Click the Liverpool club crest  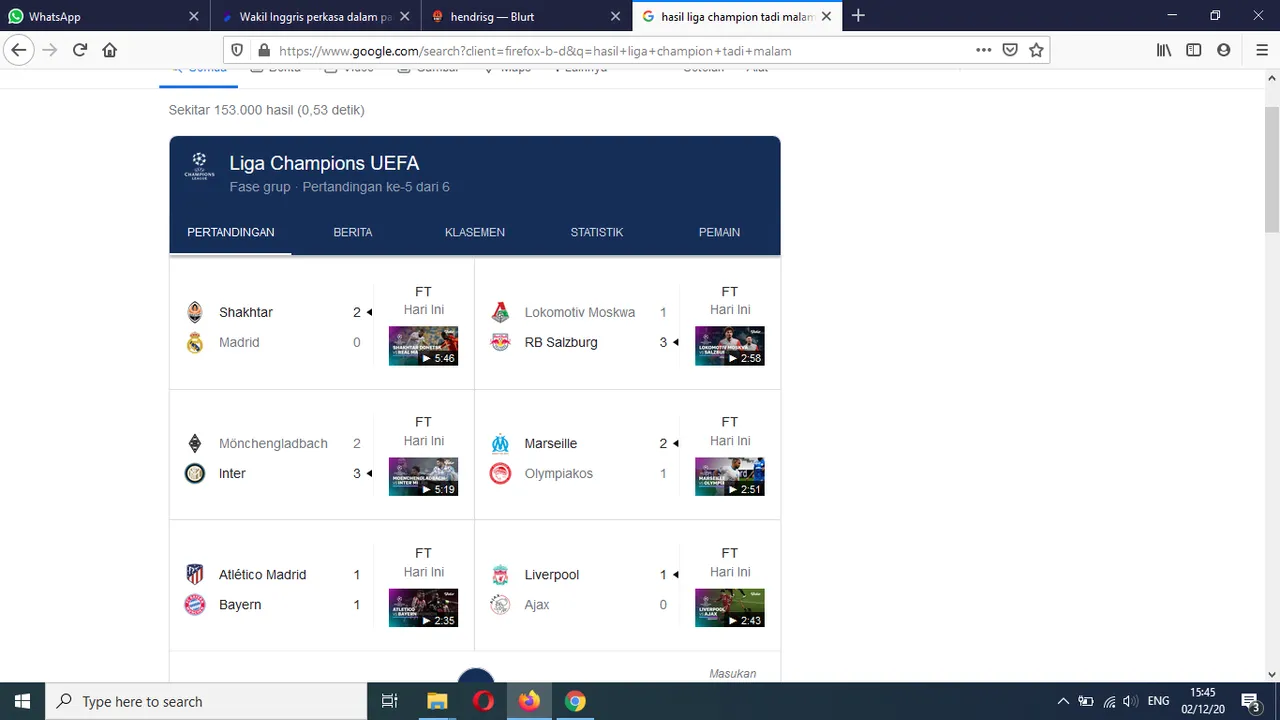[x=501, y=574]
